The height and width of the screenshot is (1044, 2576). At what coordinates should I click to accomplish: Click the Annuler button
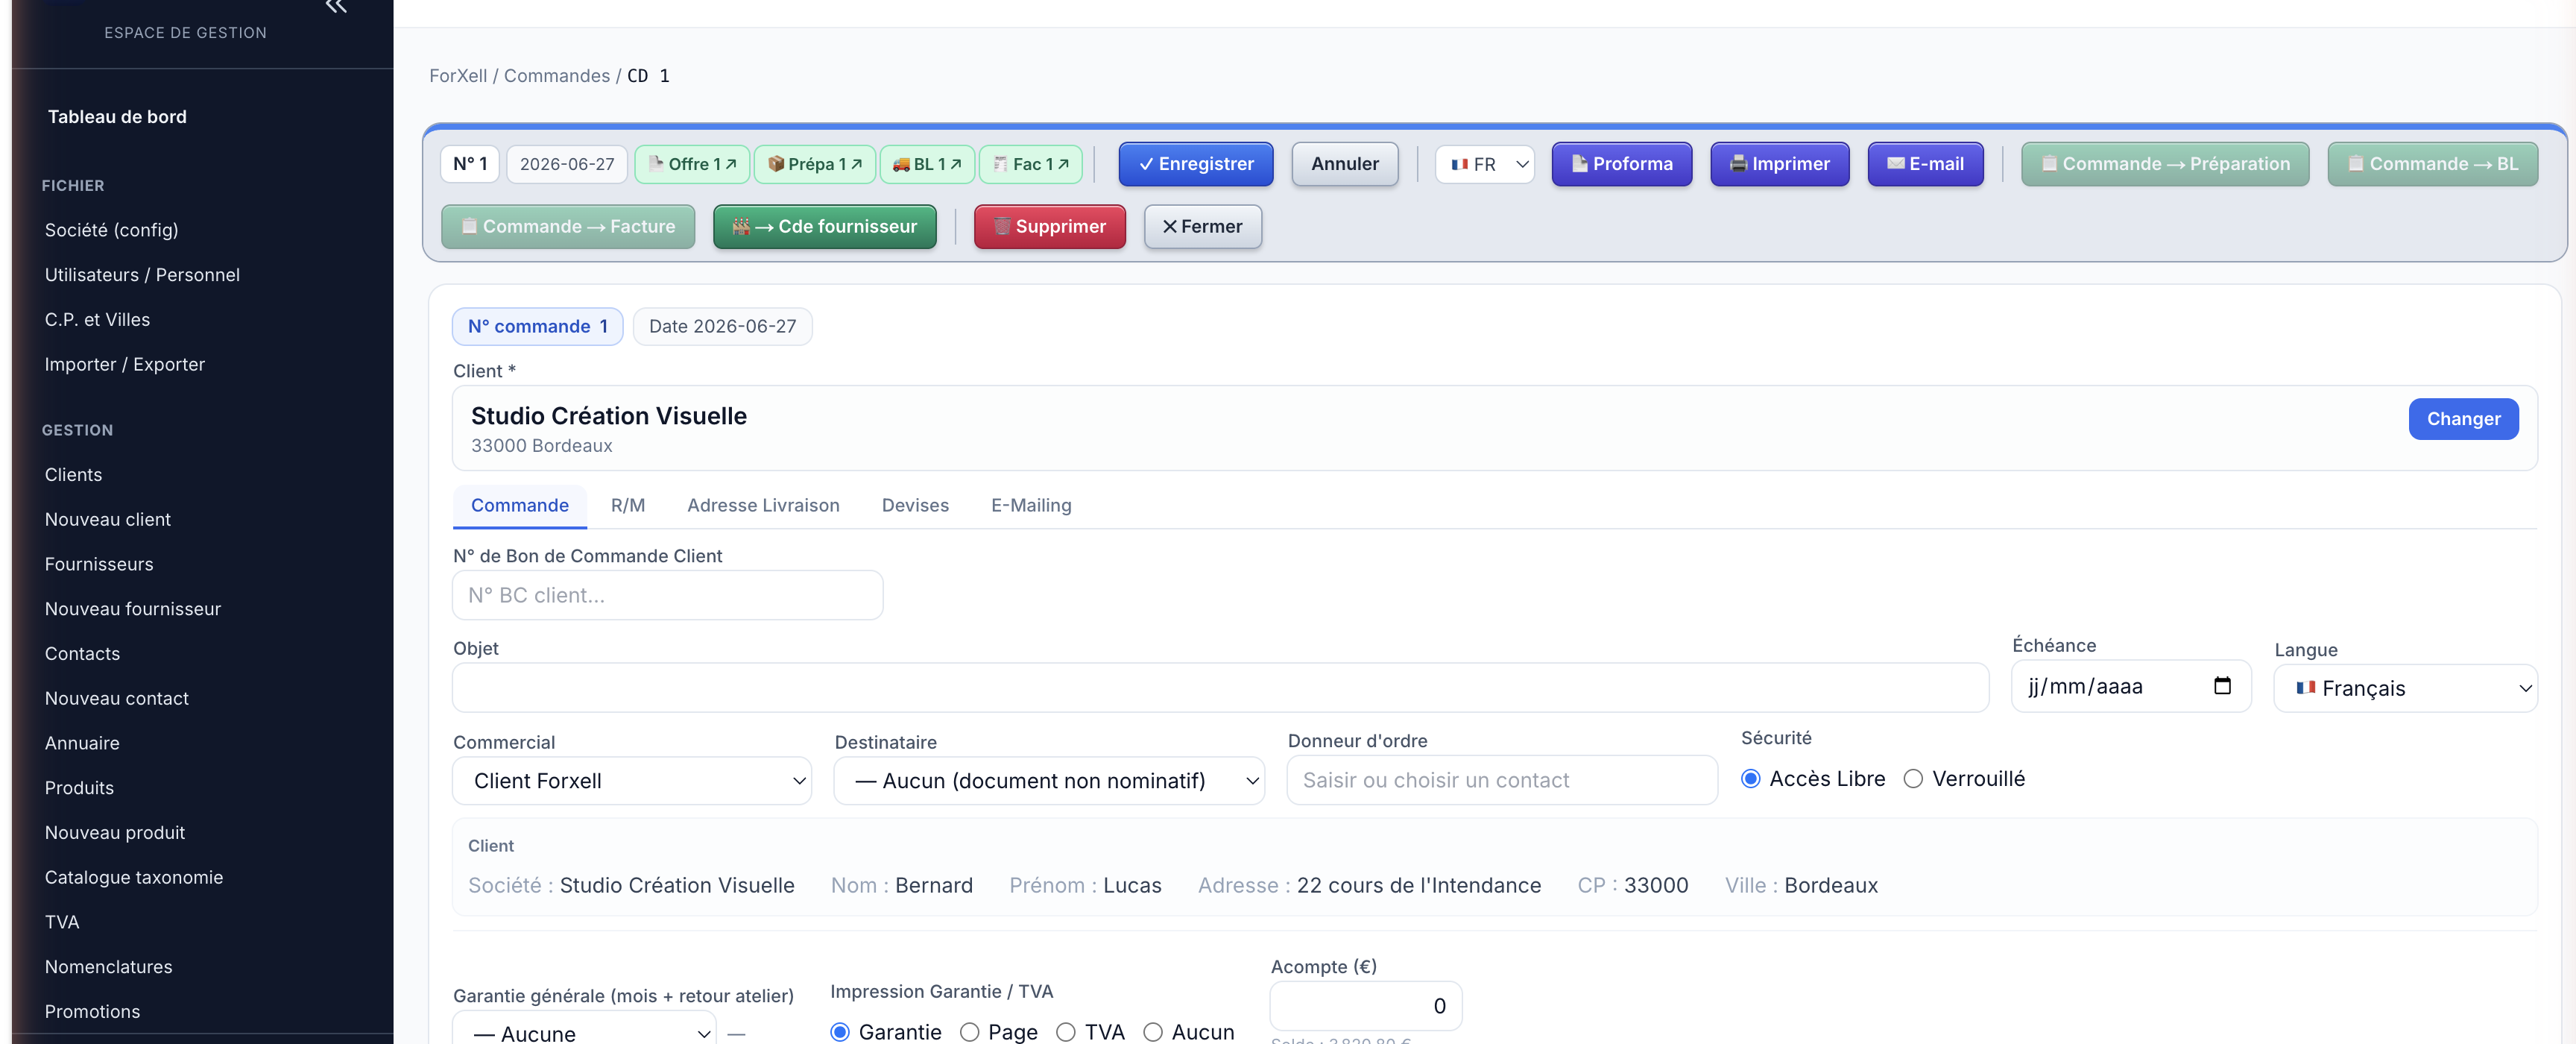coord(1344,164)
